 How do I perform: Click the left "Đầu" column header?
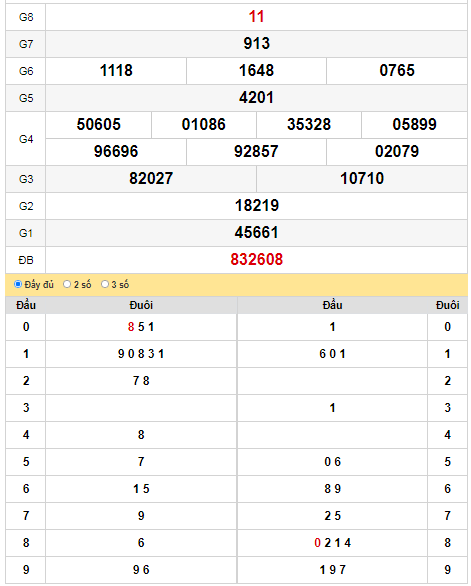26,305
